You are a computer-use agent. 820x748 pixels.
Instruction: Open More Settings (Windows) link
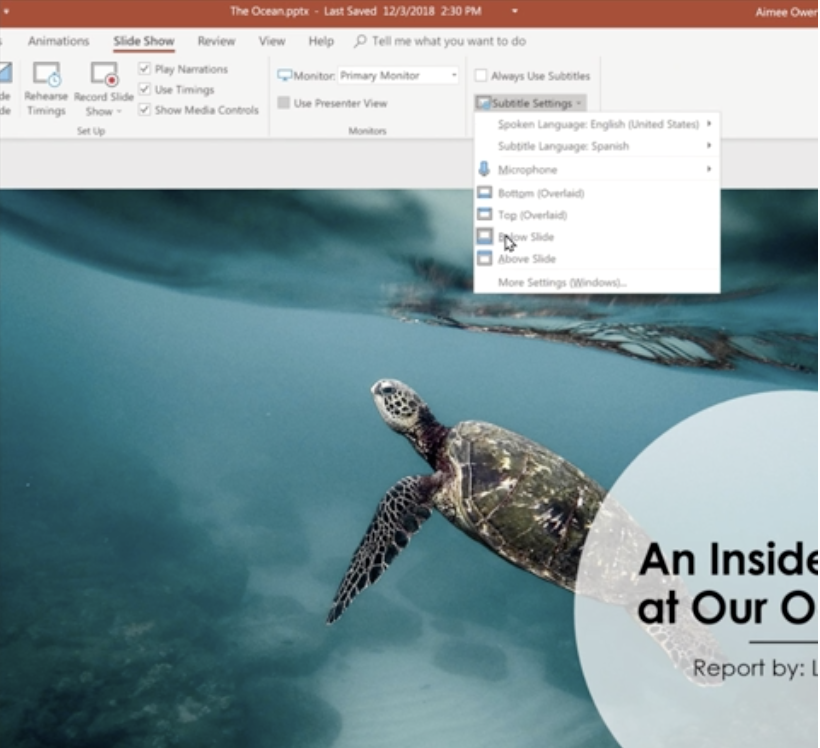562,283
